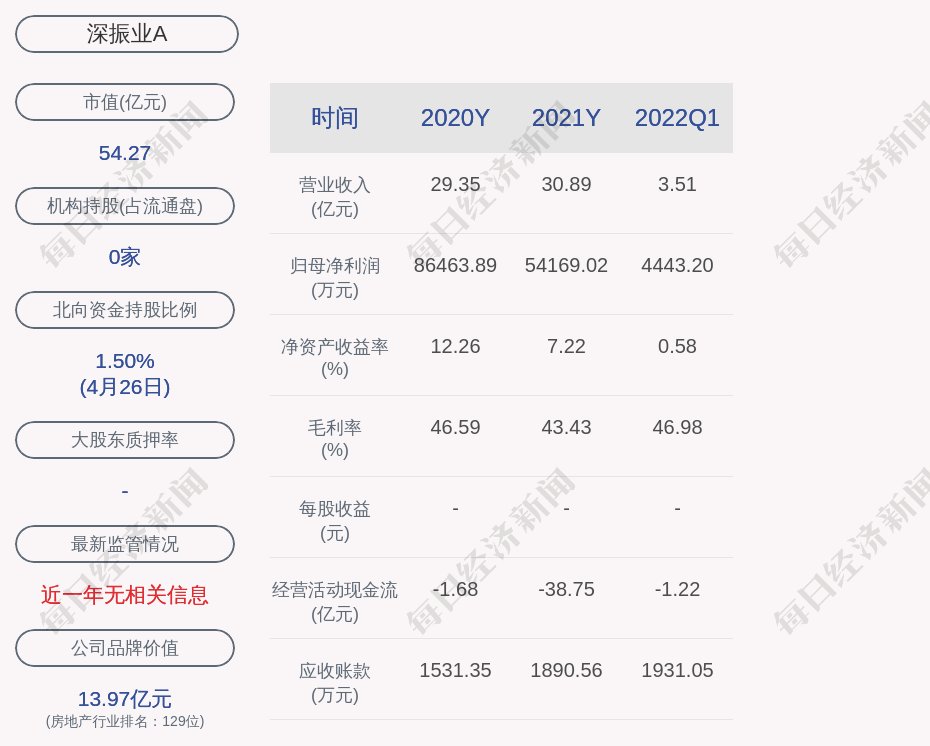
Task: Click the net profit value 4443.20
Action: point(677,265)
